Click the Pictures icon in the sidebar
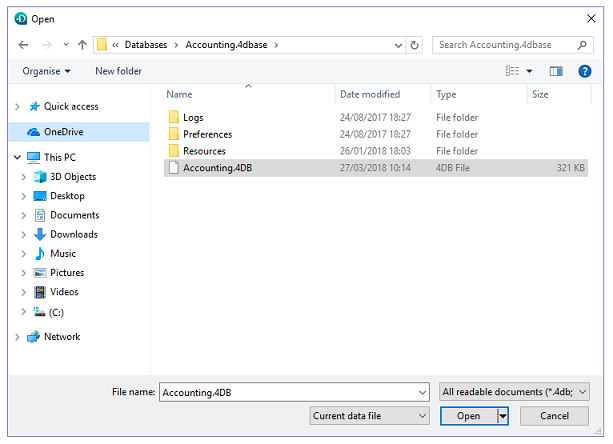Viewport: 613px width, 444px height. point(40,272)
